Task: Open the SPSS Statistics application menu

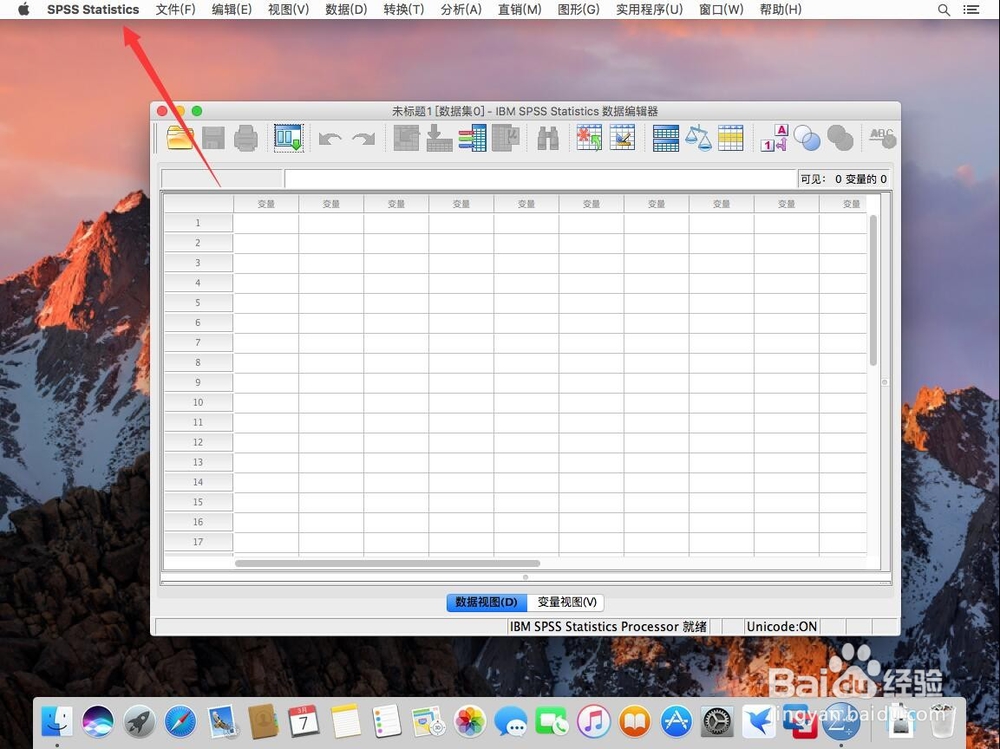Action: 93,10
